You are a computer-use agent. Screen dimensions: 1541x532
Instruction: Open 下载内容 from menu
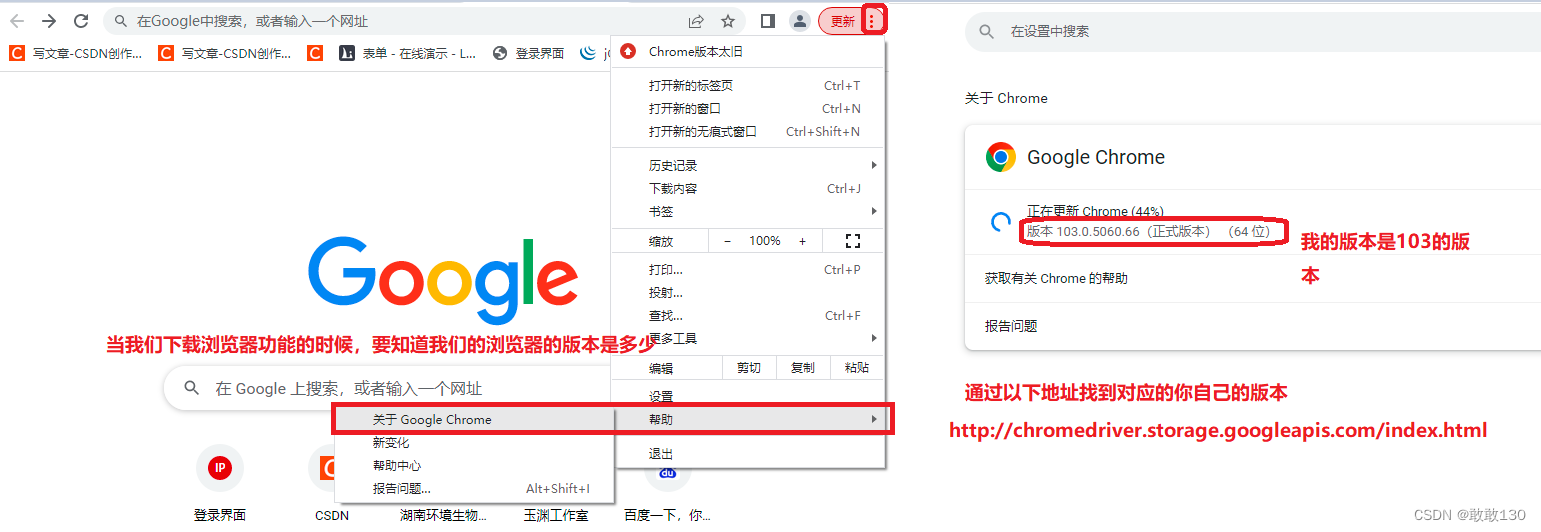coord(748,189)
